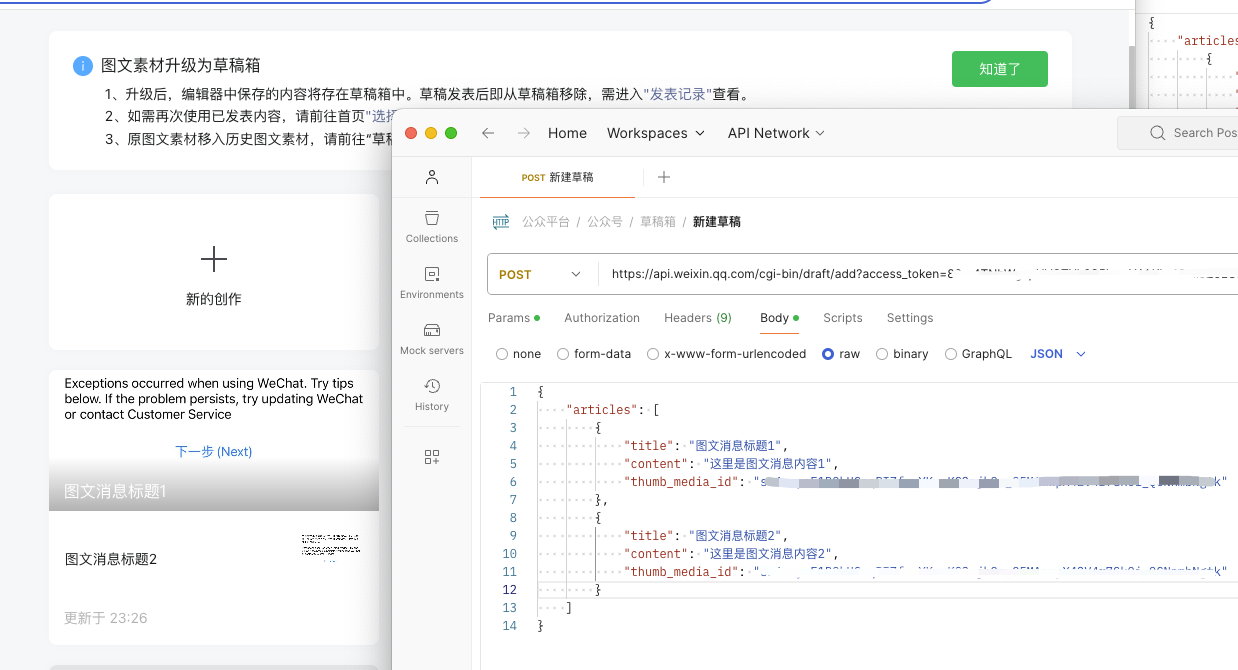Click the Search Postman field
1238x670 pixels.
tap(1178, 133)
